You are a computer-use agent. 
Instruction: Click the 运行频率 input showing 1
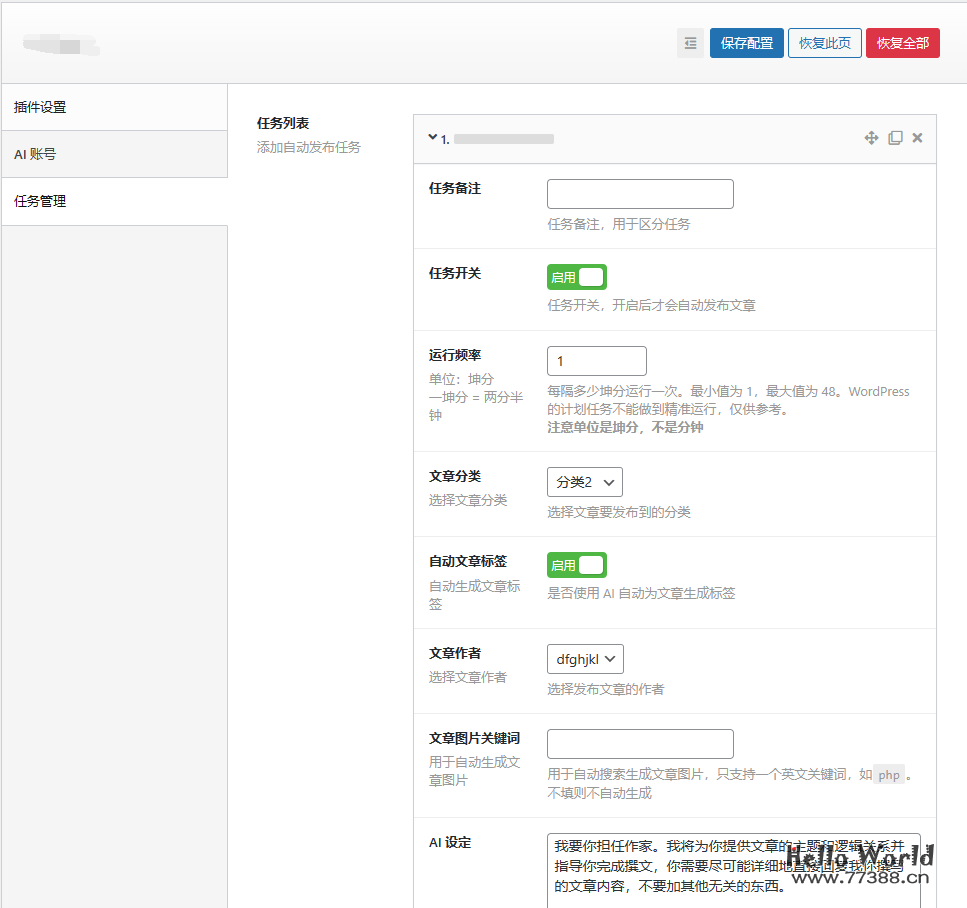coord(596,360)
